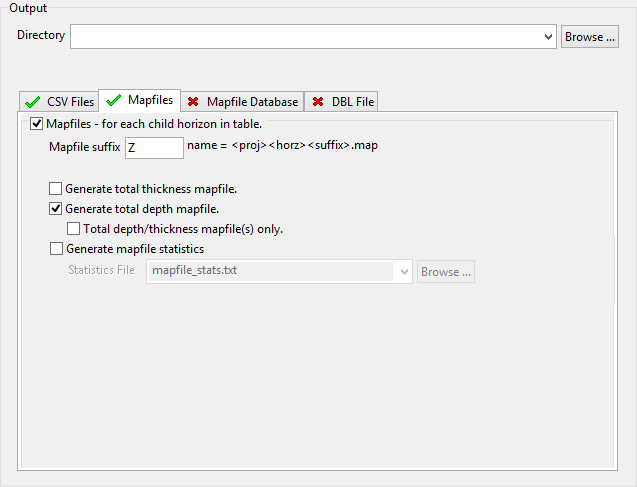Click the green checkmark icon on CSV Files tab
Screen dimensions: 637x487
coord(33,102)
